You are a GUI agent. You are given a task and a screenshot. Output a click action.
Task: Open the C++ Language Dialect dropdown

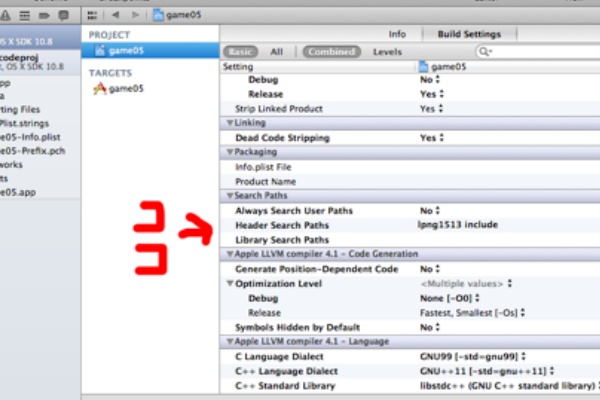coord(468,371)
